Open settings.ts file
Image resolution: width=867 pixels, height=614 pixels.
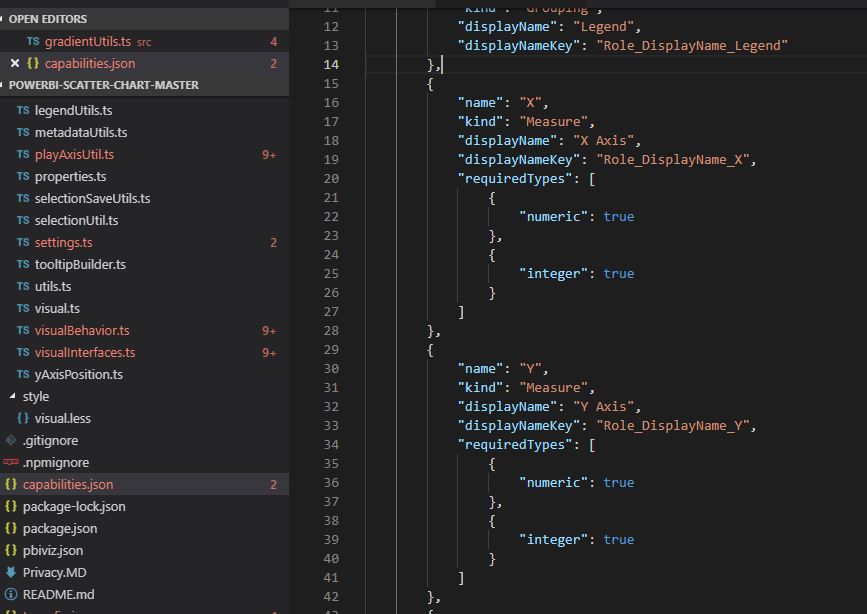(x=144, y=242)
